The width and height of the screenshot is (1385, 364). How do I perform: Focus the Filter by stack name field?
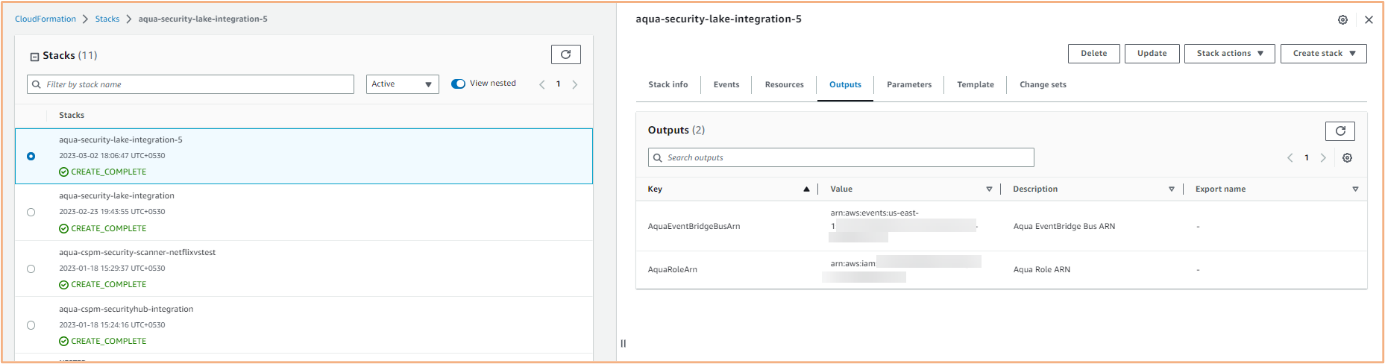point(190,84)
